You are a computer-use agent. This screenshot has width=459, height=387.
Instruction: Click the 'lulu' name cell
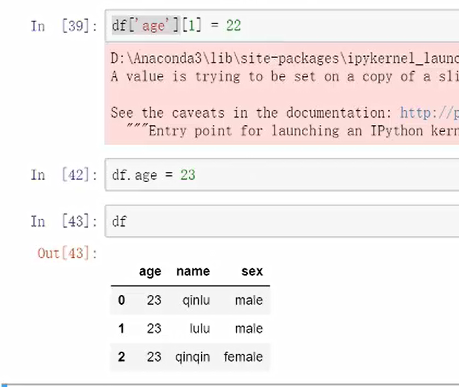pos(200,329)
